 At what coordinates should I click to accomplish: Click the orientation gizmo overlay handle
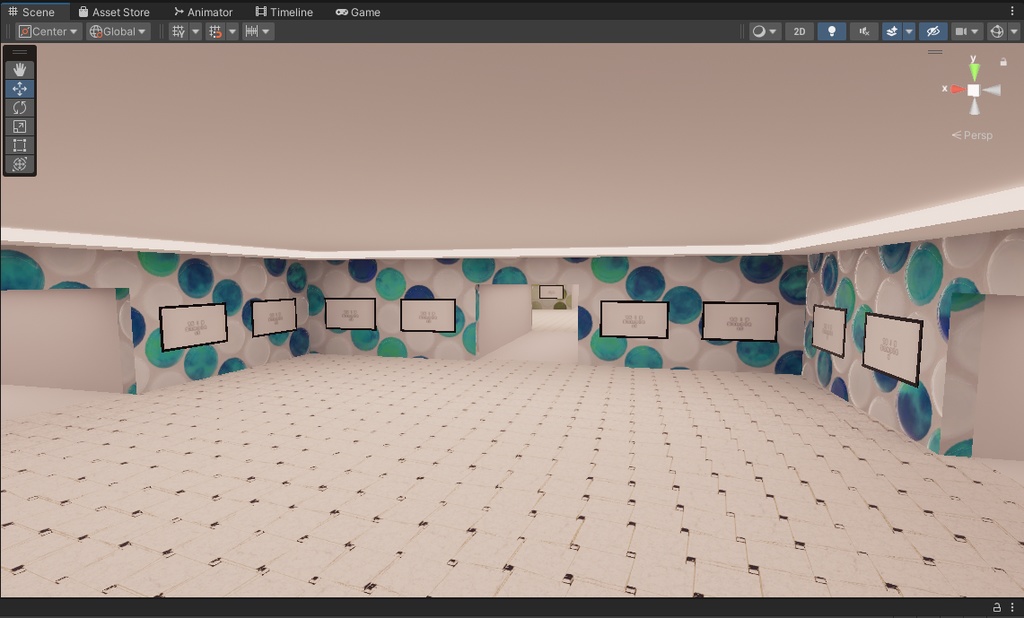(935, 52)
